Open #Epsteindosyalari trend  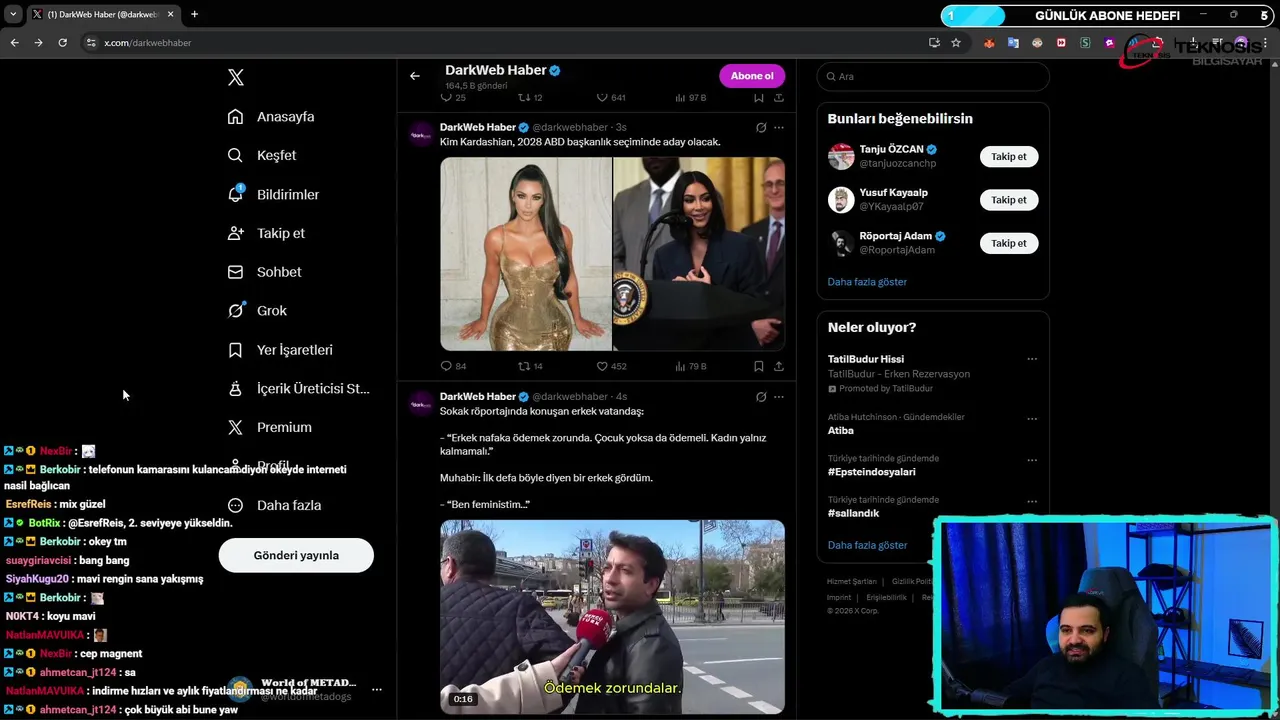coord(871,472)
